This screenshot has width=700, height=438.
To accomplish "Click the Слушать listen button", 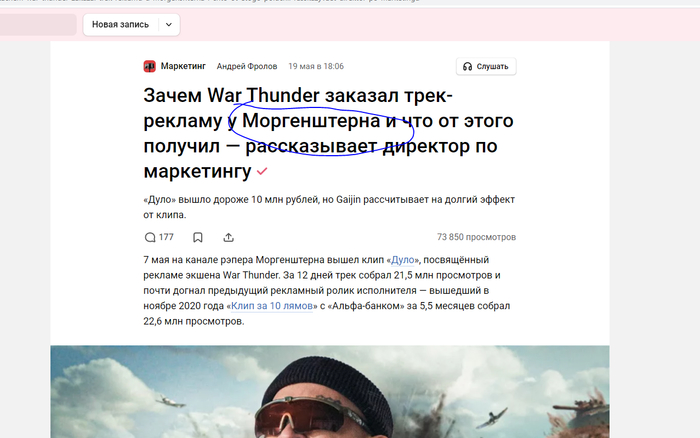I will (486, 67).
